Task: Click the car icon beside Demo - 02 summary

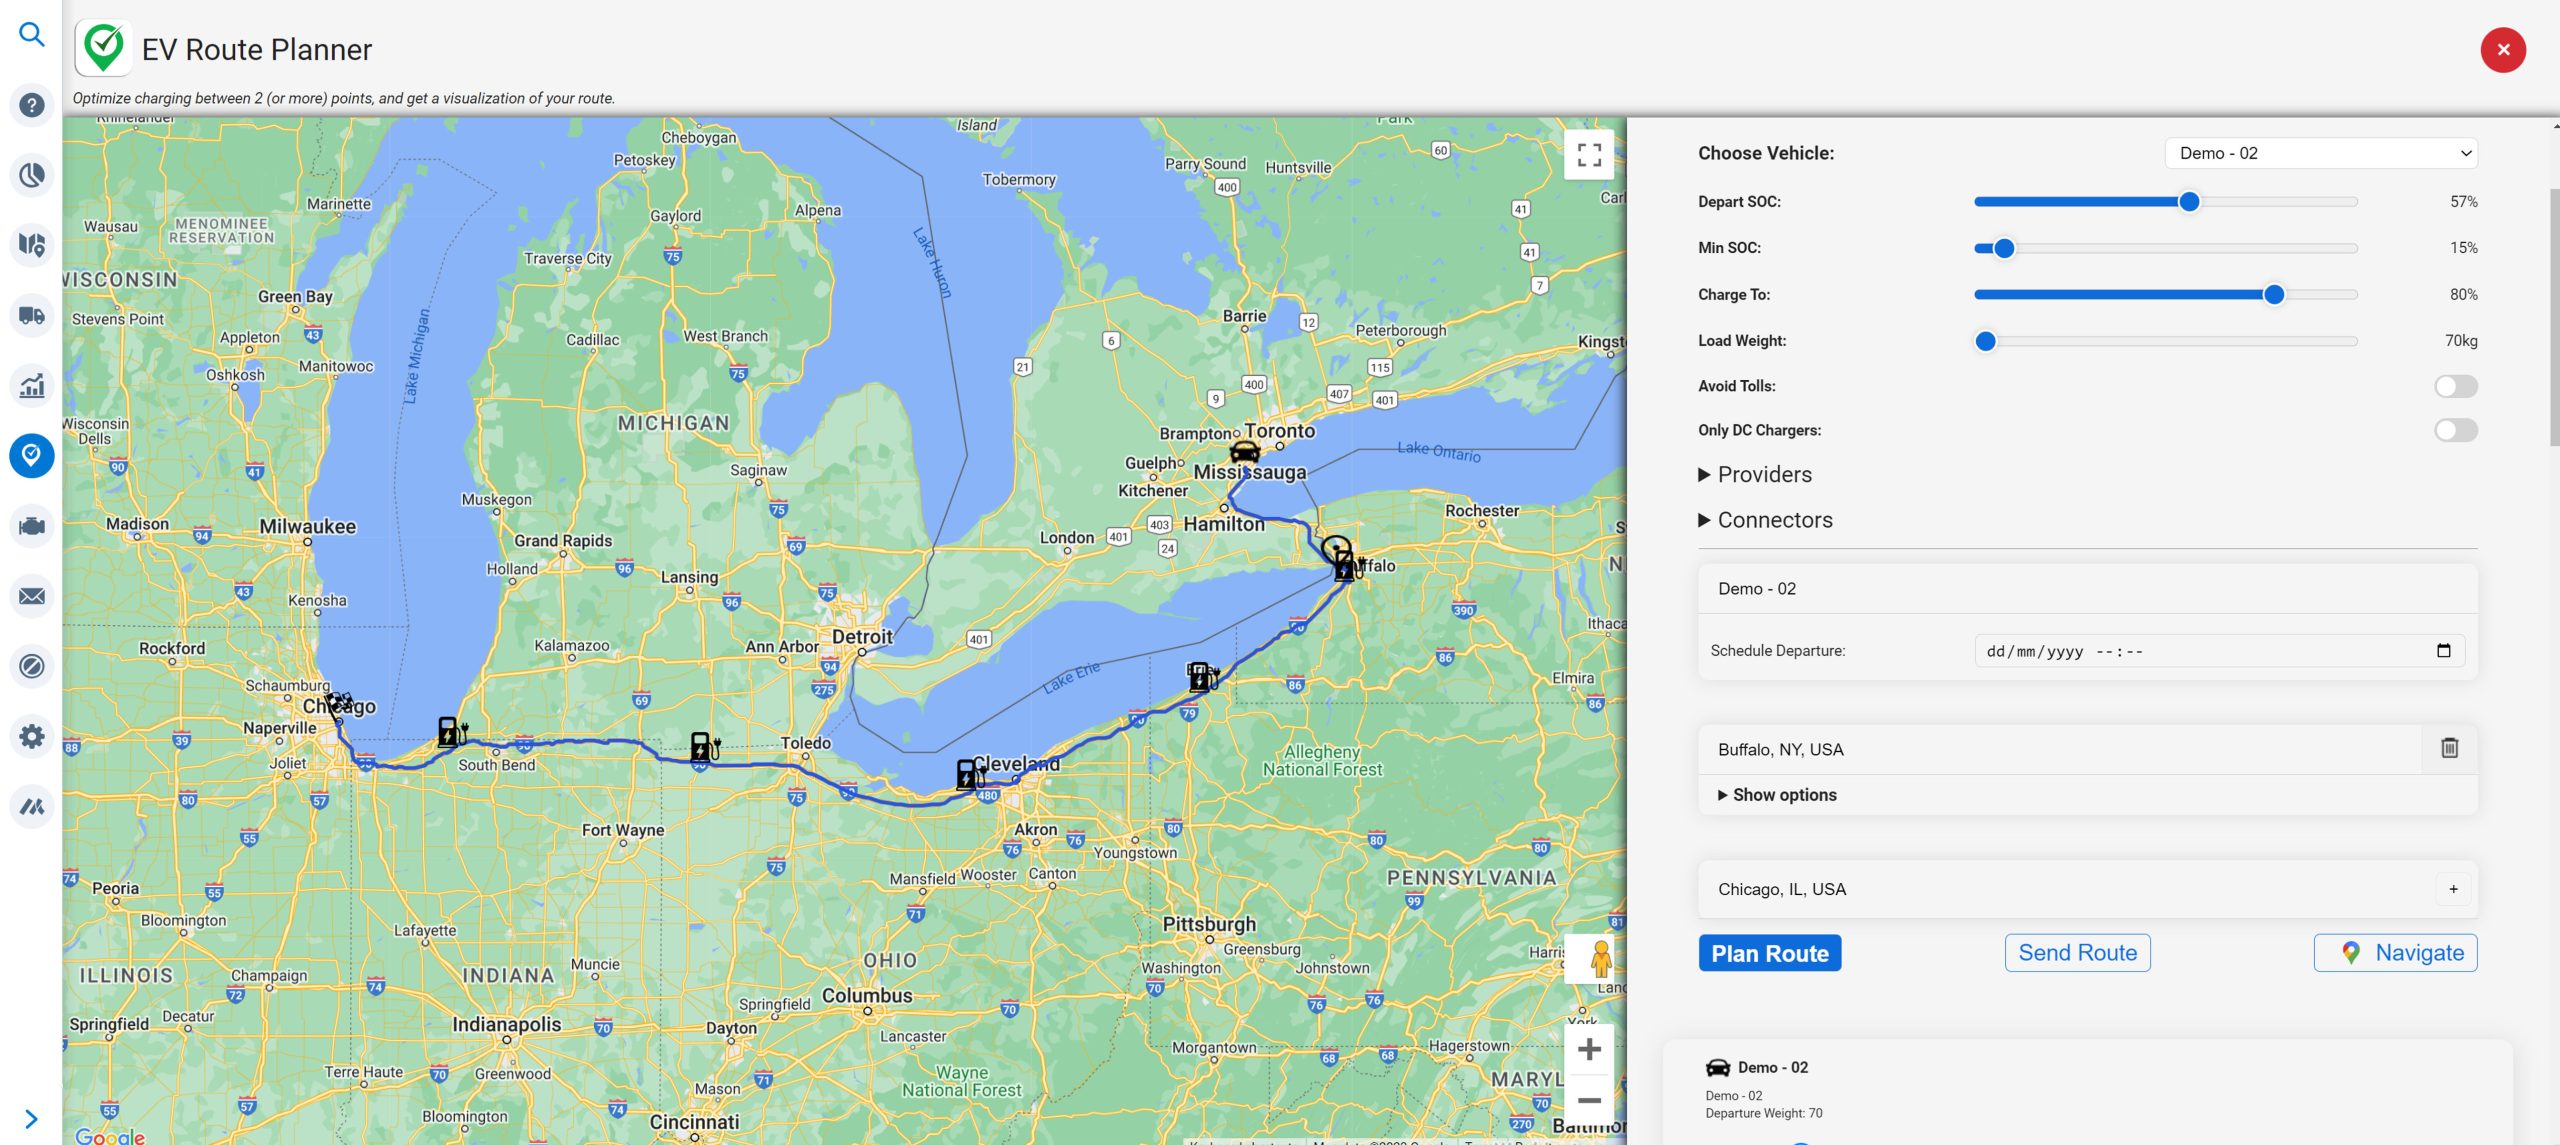Action: pyautogui.click(x=1717, y=1067)
